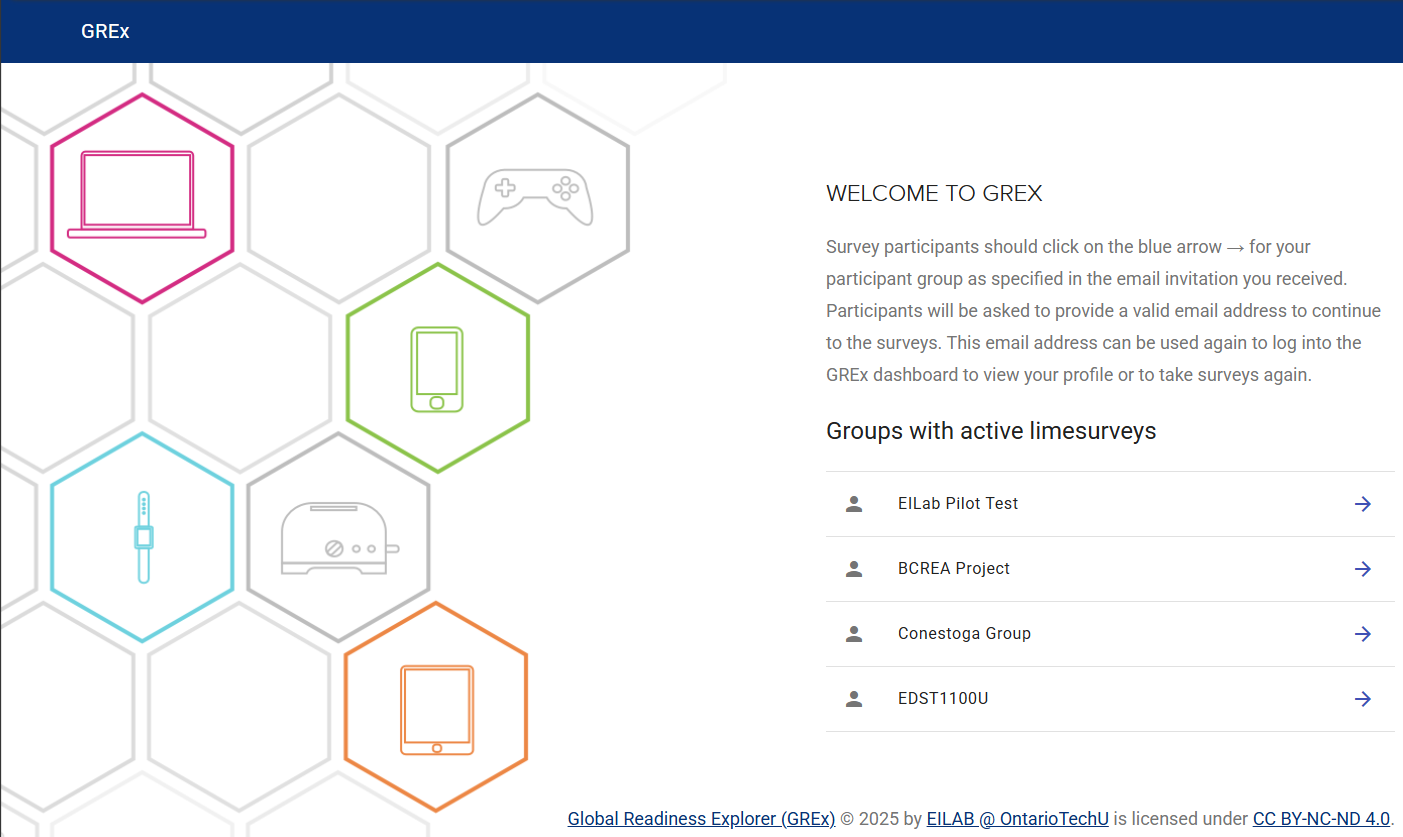Click the blue arrow next to BCREA Project

(x=1362, y=569)
